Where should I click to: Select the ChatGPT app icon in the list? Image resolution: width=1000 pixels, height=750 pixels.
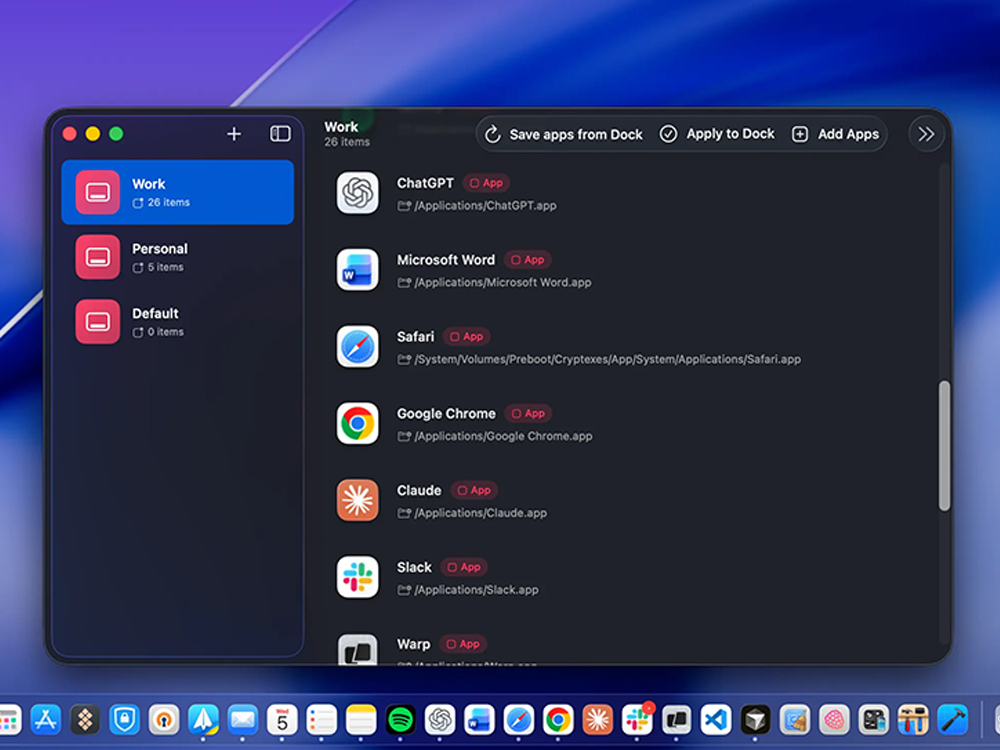[x=357, y=193]
